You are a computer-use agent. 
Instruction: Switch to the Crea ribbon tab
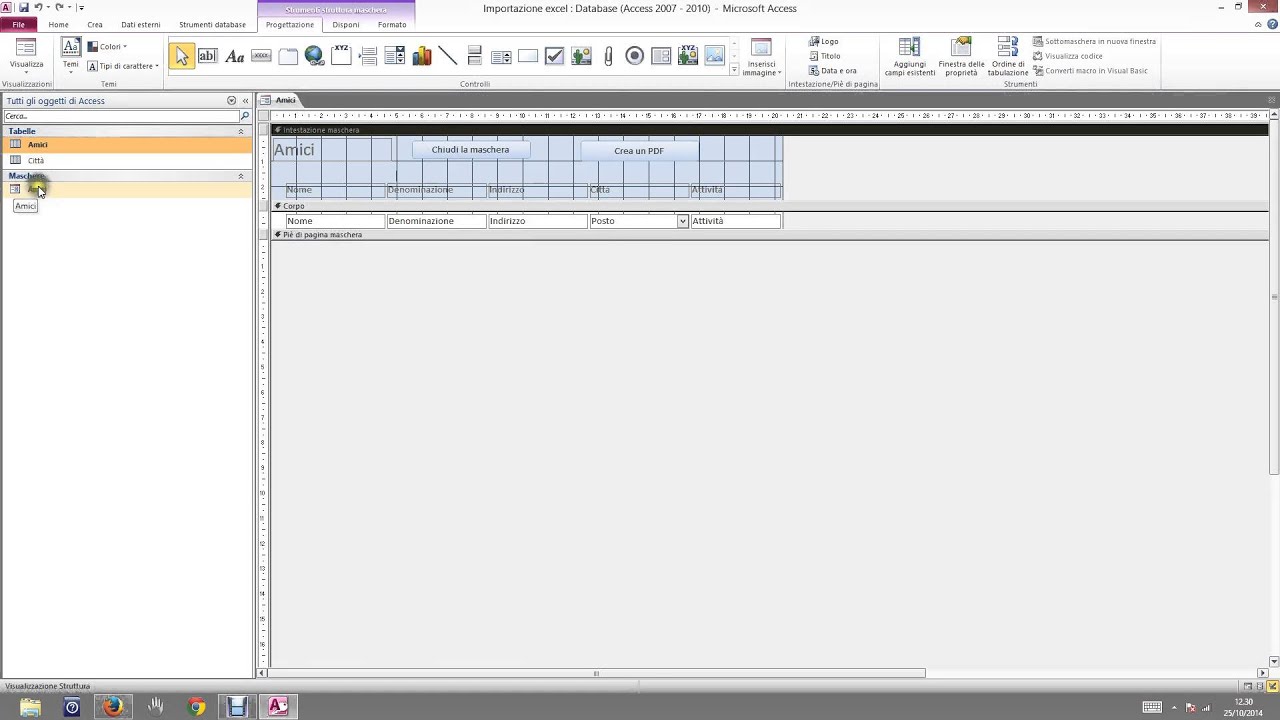coord(95,24)
